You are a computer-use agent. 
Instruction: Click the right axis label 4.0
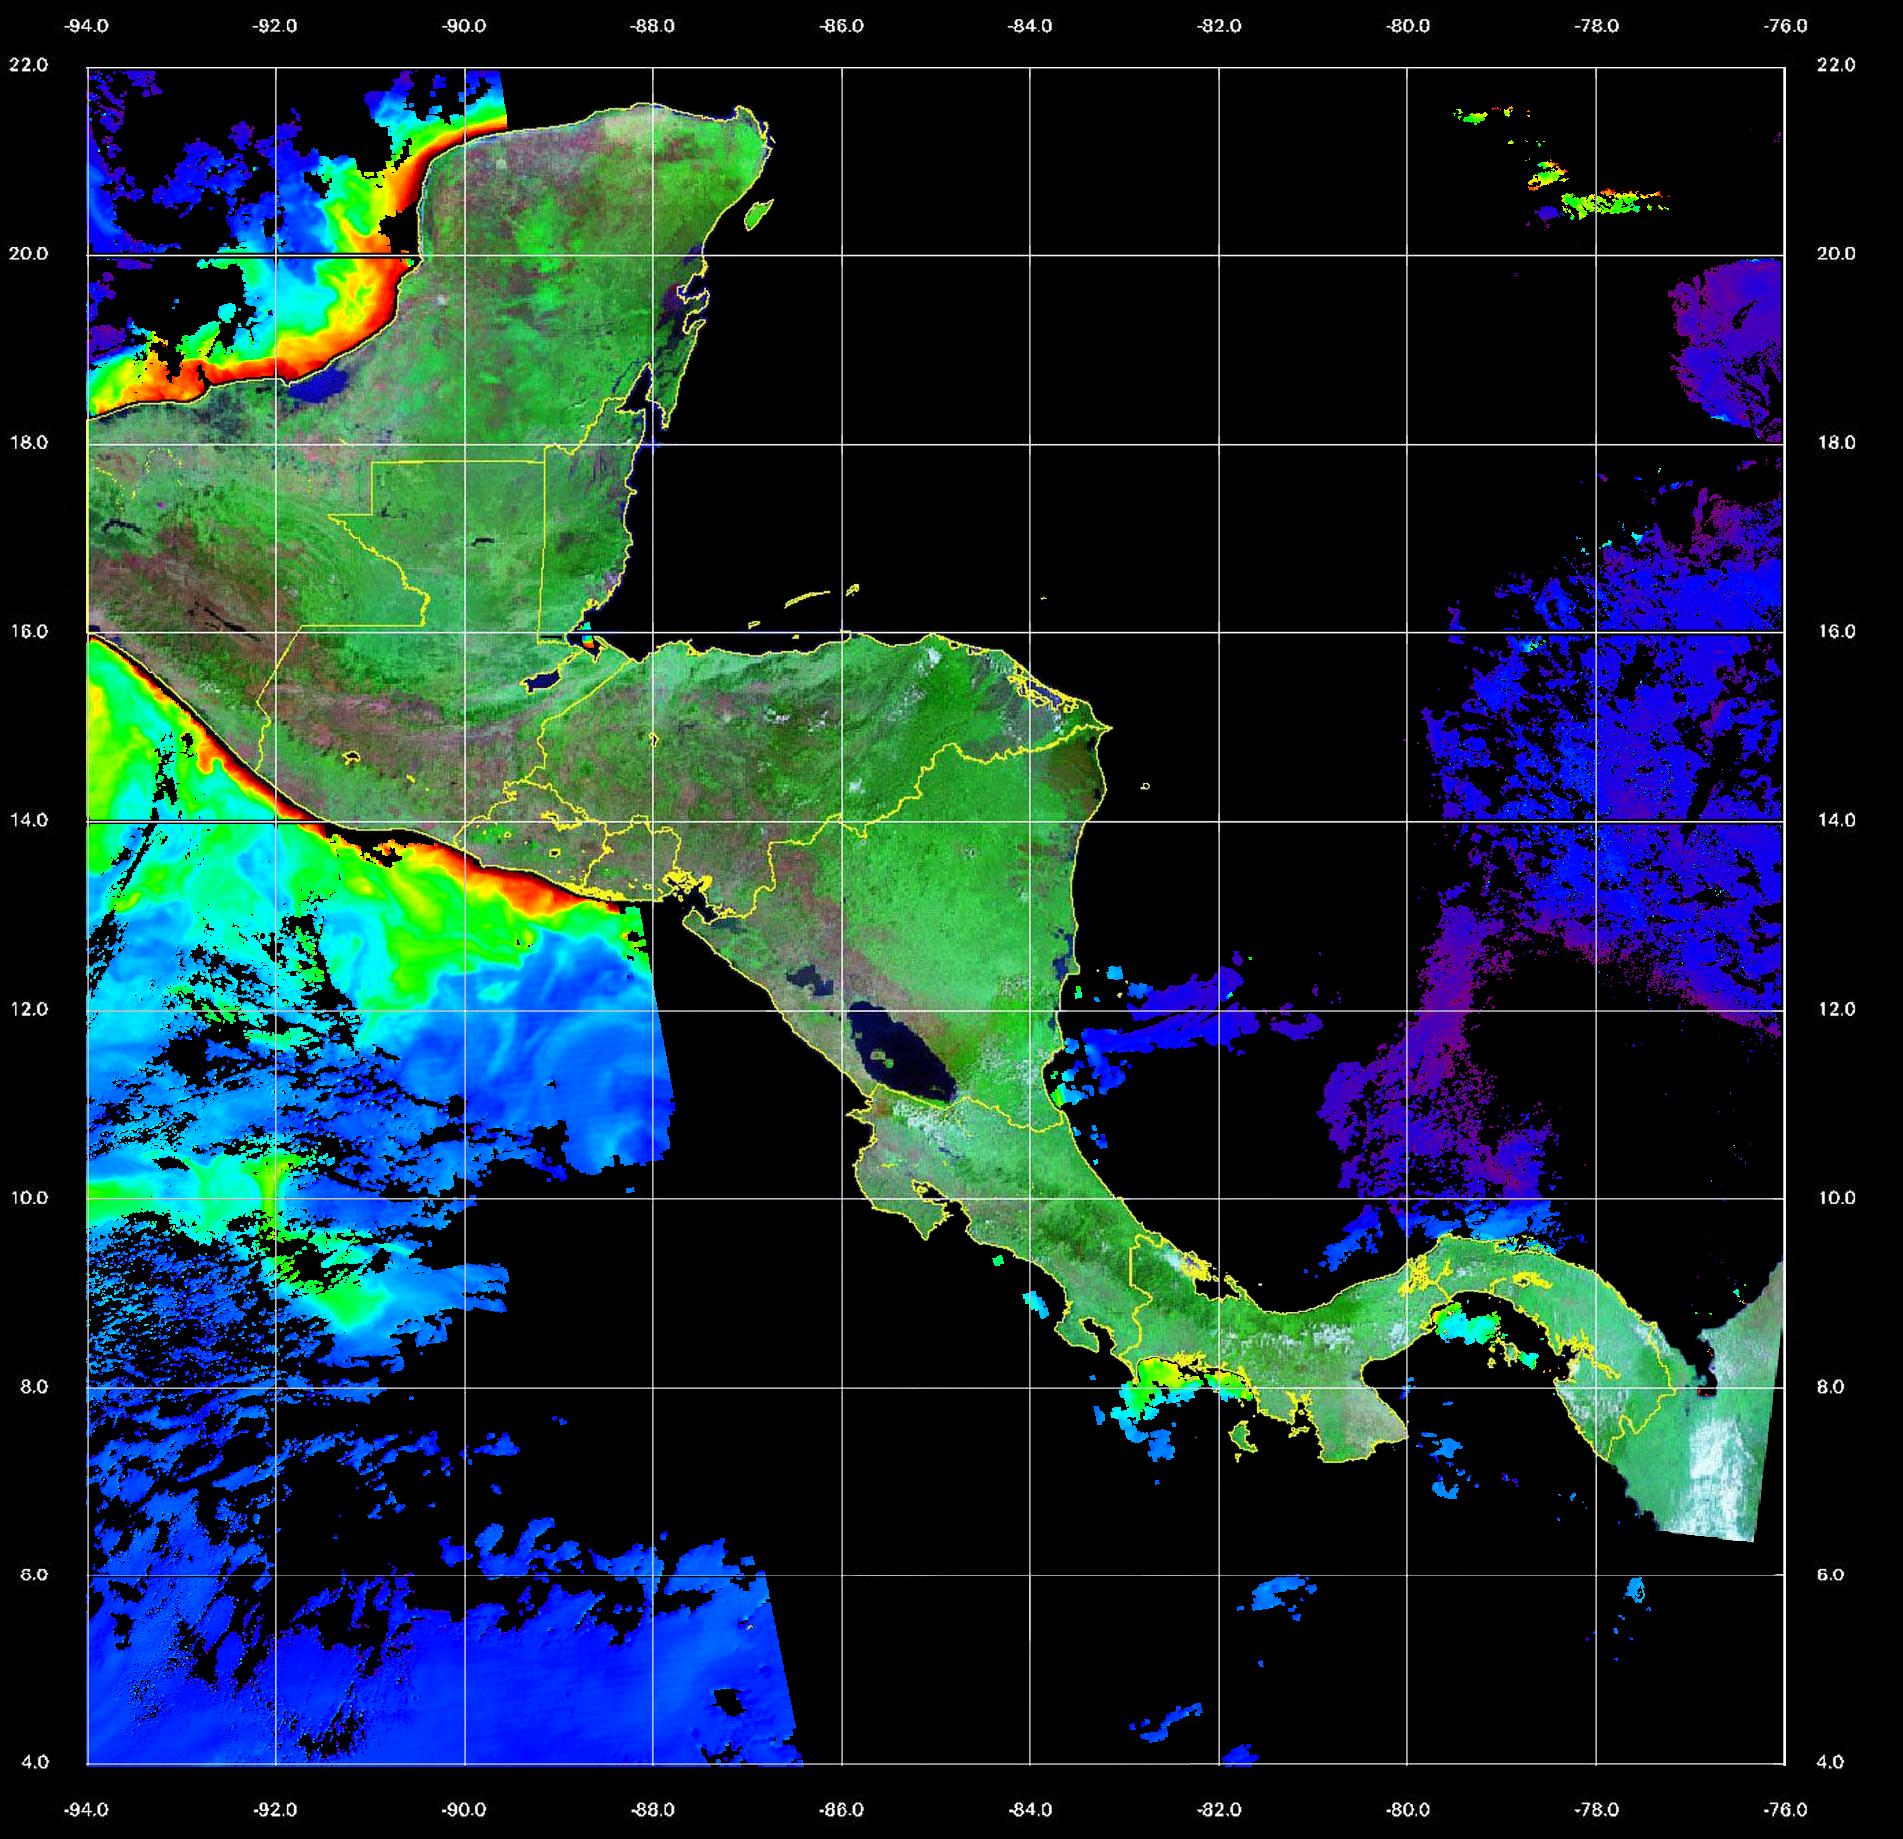tap(1829, 1762)
